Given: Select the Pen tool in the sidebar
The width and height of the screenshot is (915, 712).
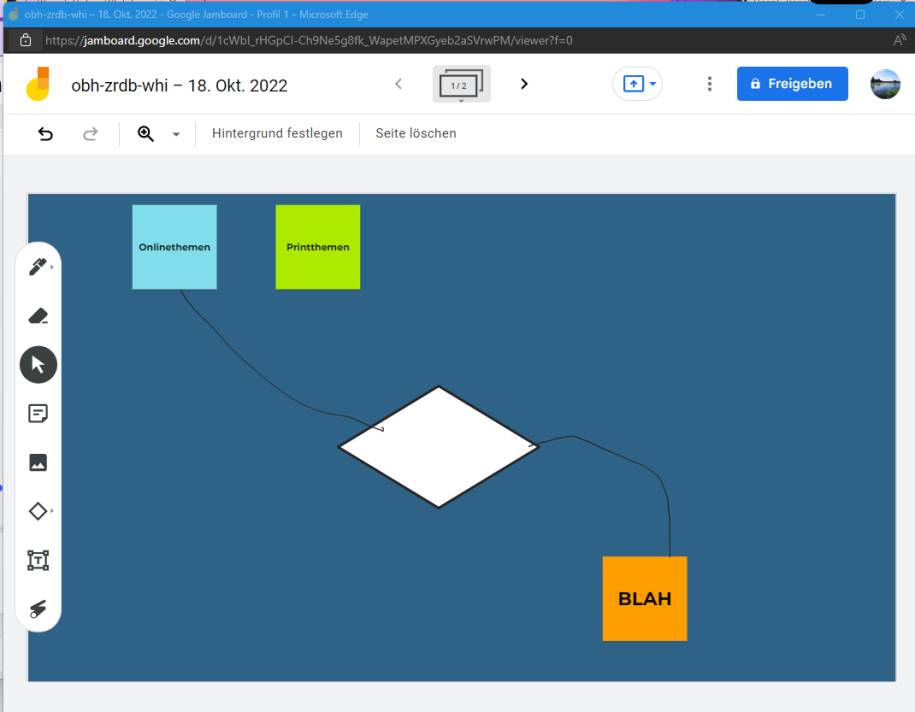Looking at the screenshot, I should 37,266.
